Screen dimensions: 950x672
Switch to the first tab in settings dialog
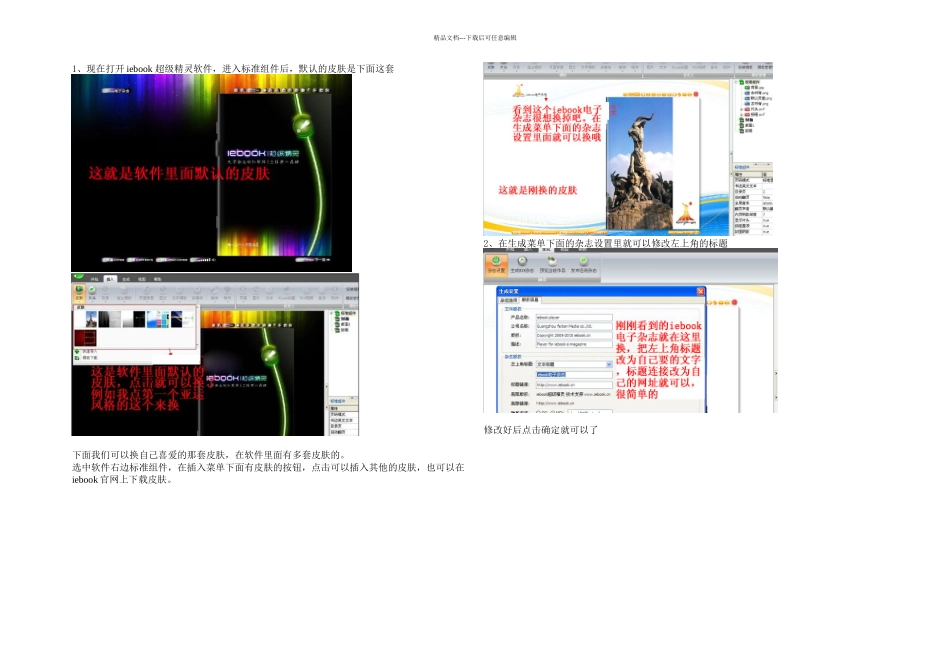tap(508, 300)
